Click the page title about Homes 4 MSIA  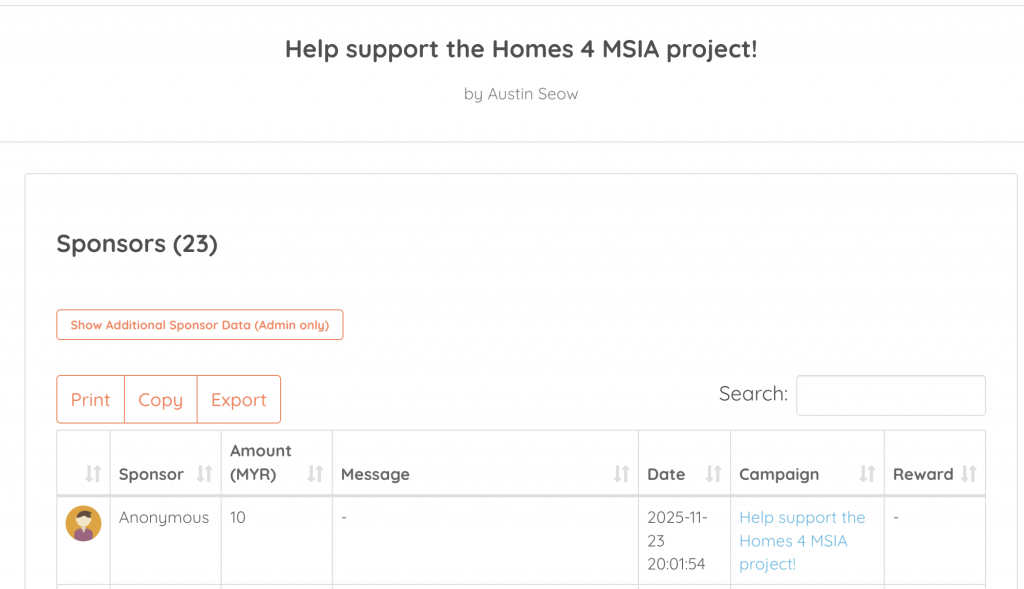tap(521, 49)
